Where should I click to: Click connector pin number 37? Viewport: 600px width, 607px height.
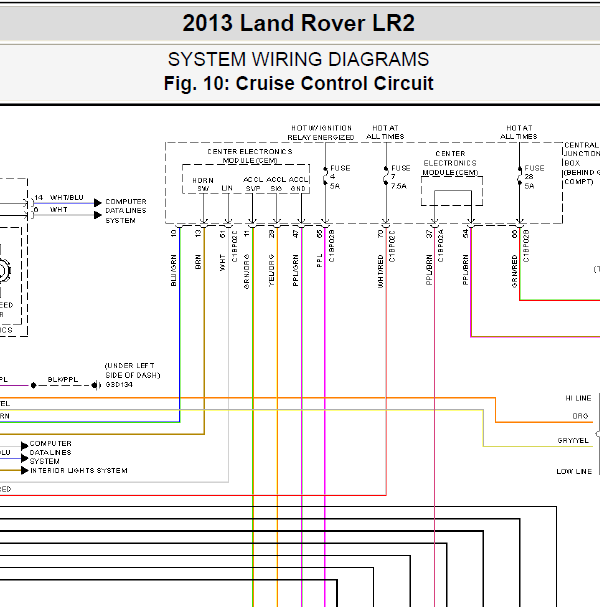(x=429, y=234)
